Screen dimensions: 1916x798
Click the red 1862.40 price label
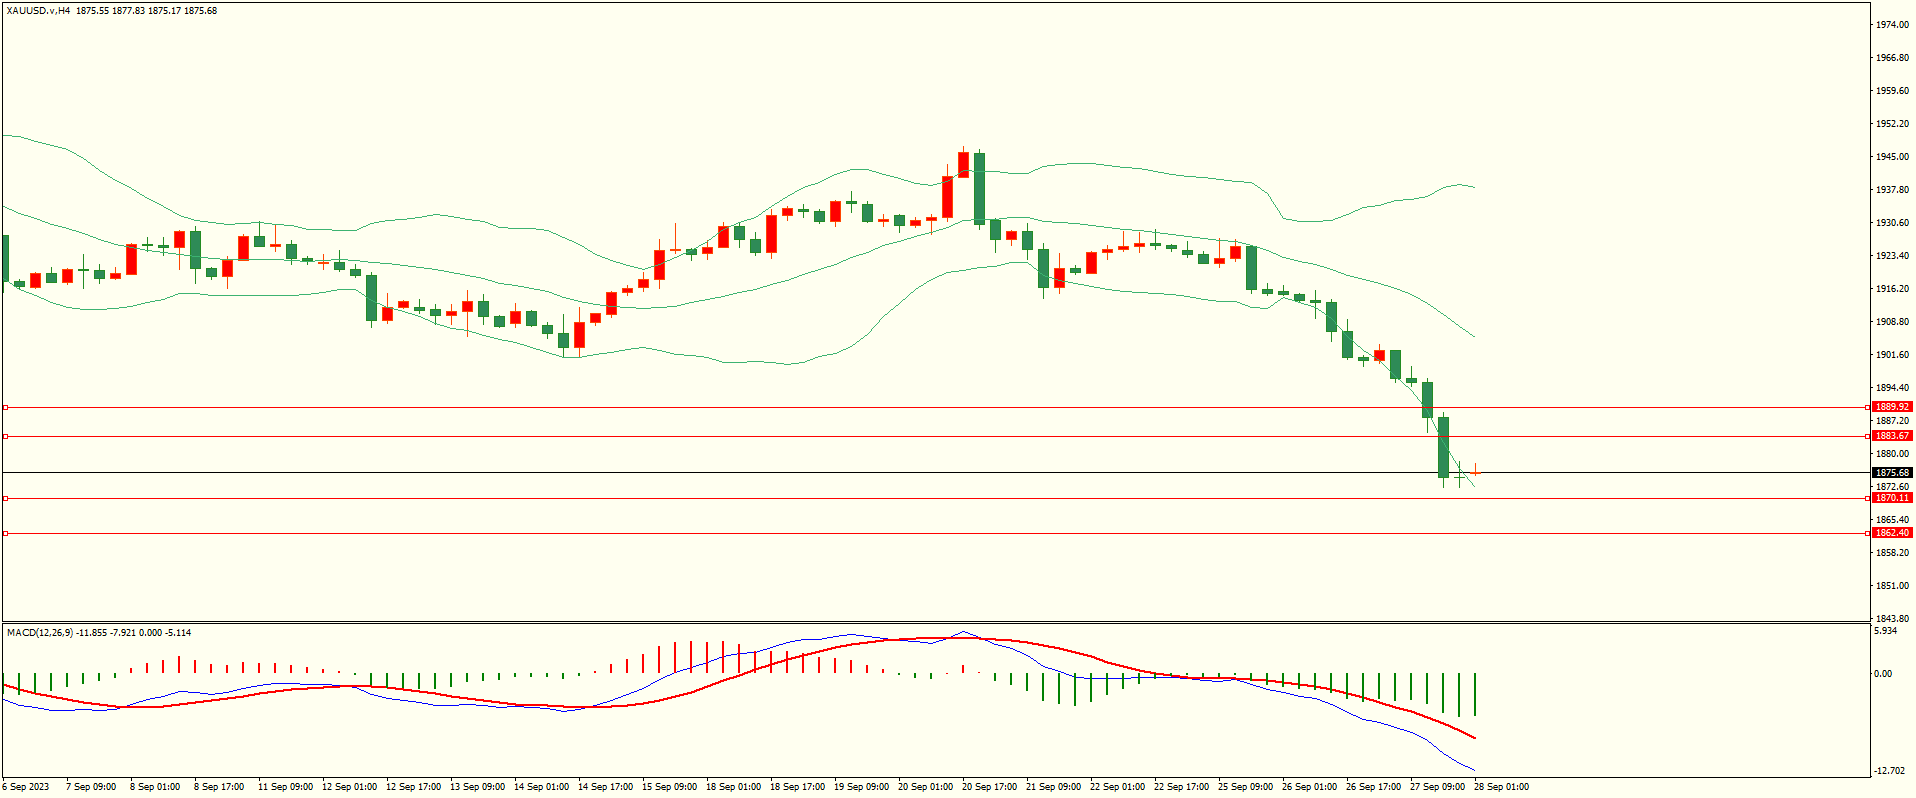point(1891,533)
